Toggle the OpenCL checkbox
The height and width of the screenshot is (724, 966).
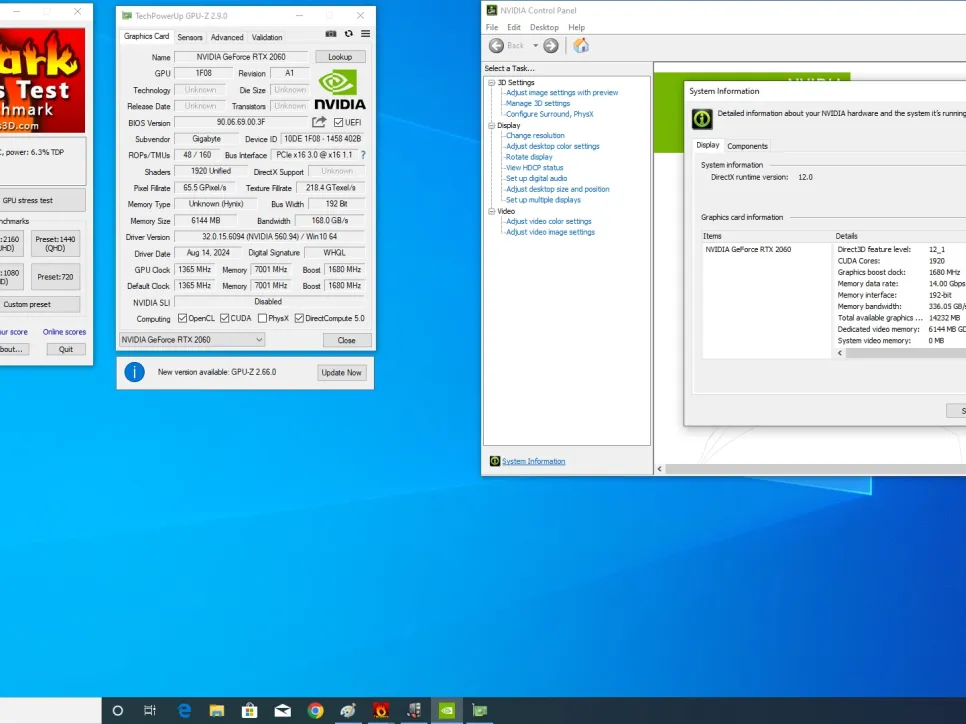[x=182, y=318]
